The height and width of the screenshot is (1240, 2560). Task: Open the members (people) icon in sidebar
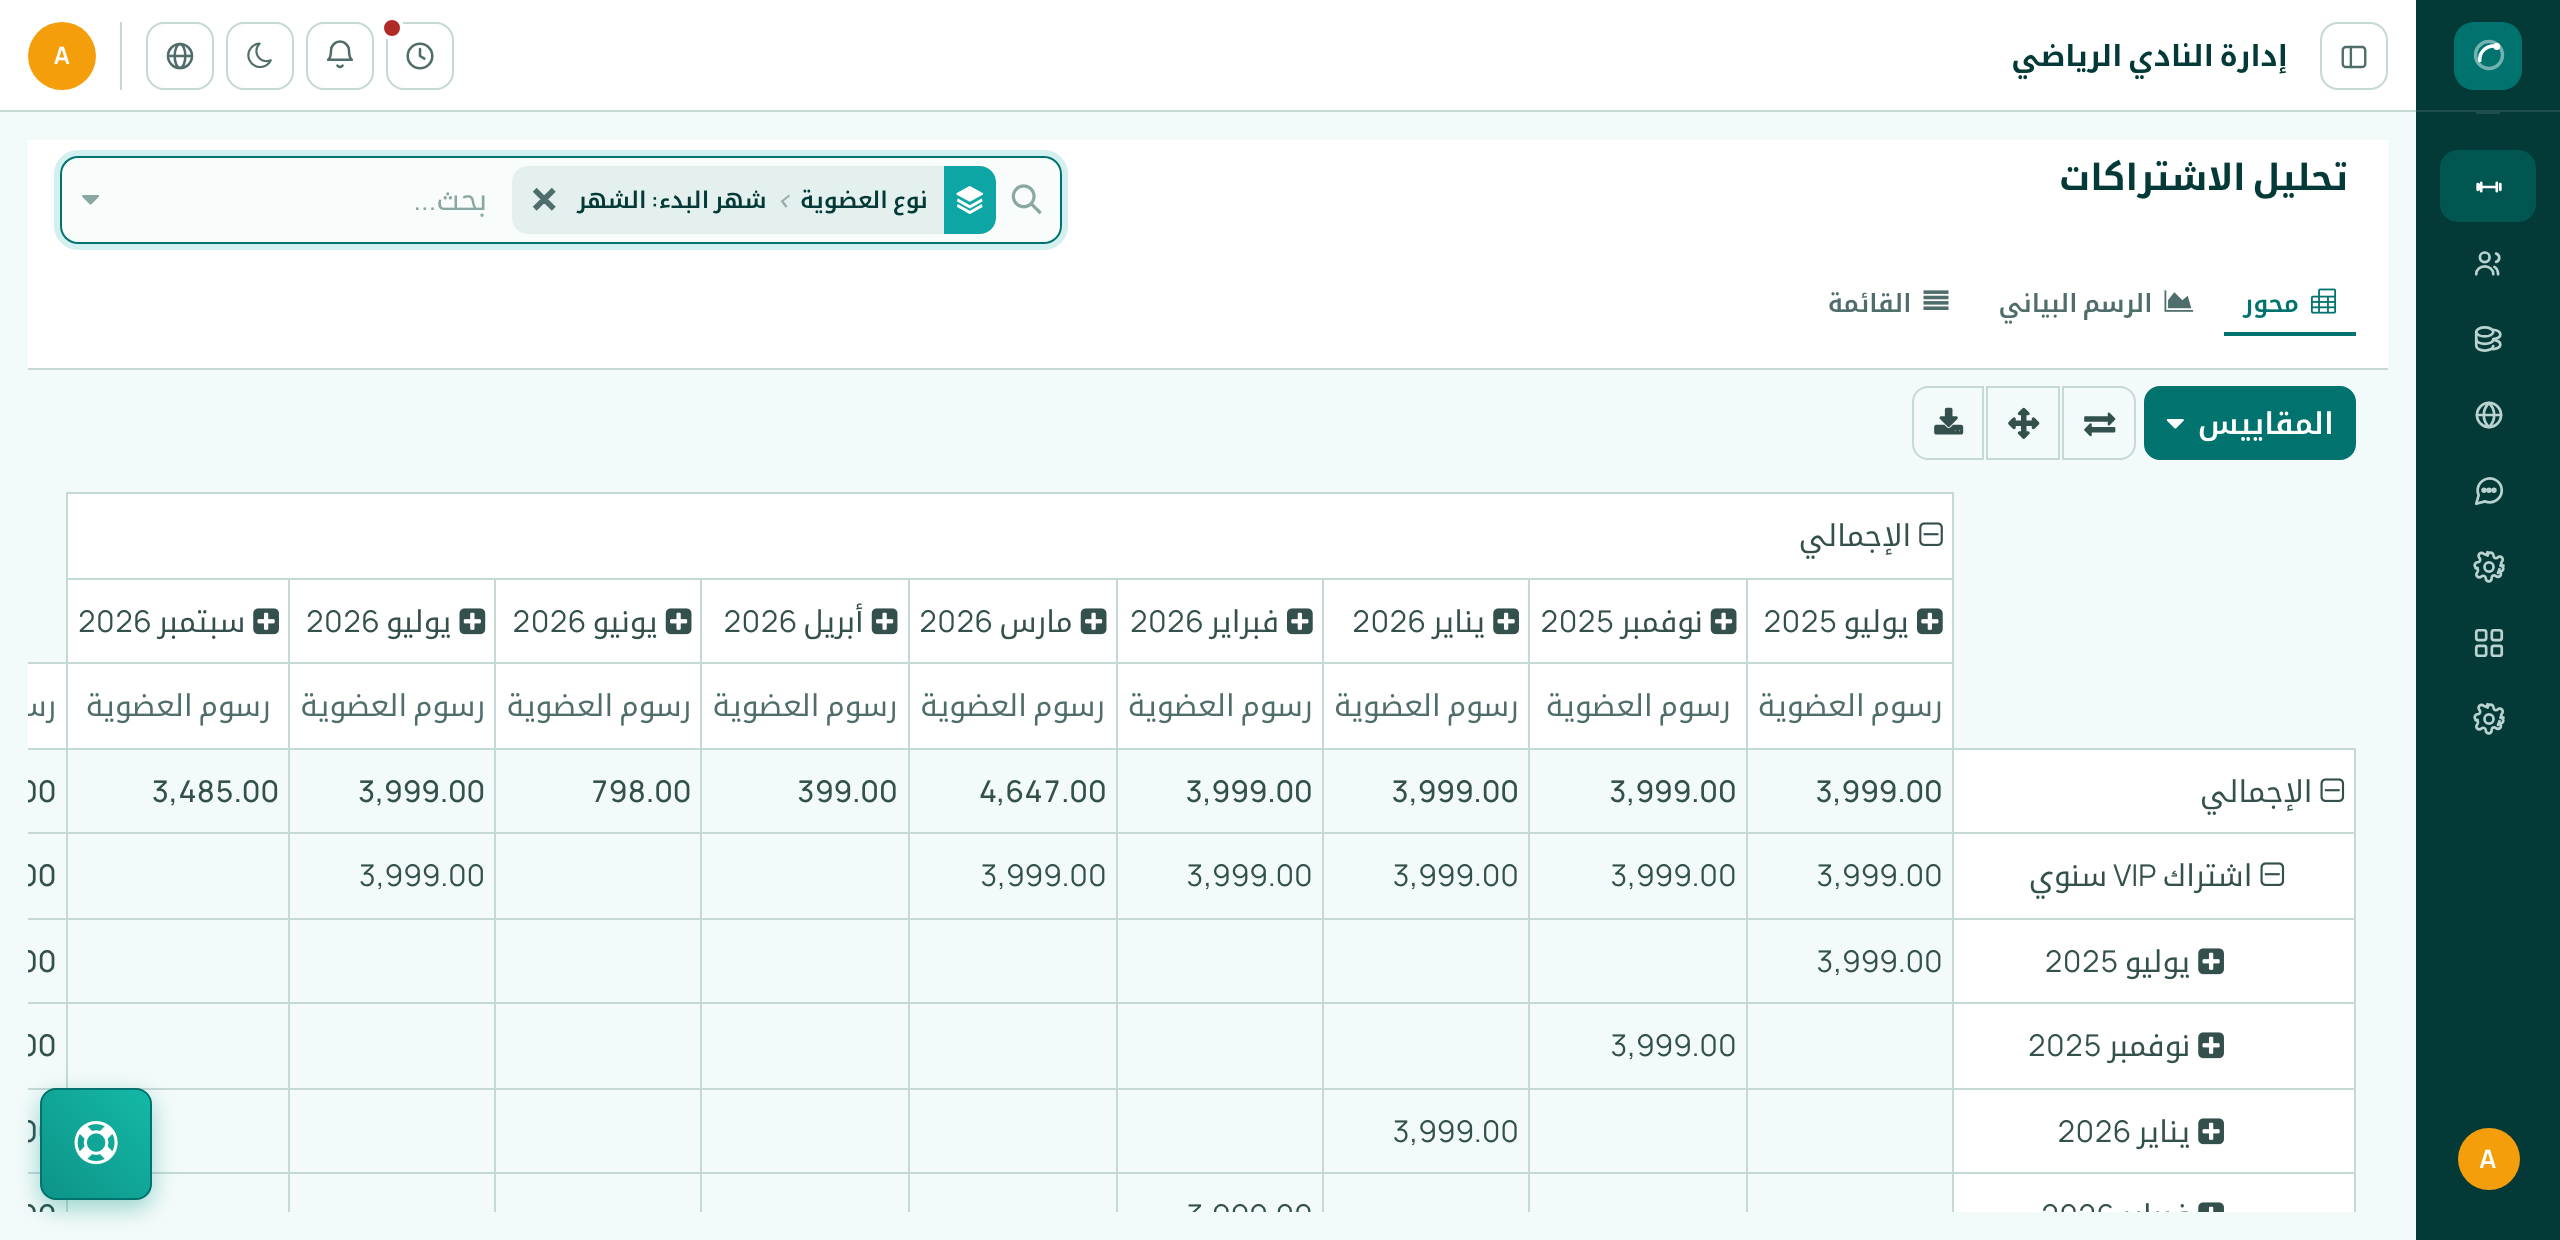click(2487, 263)
